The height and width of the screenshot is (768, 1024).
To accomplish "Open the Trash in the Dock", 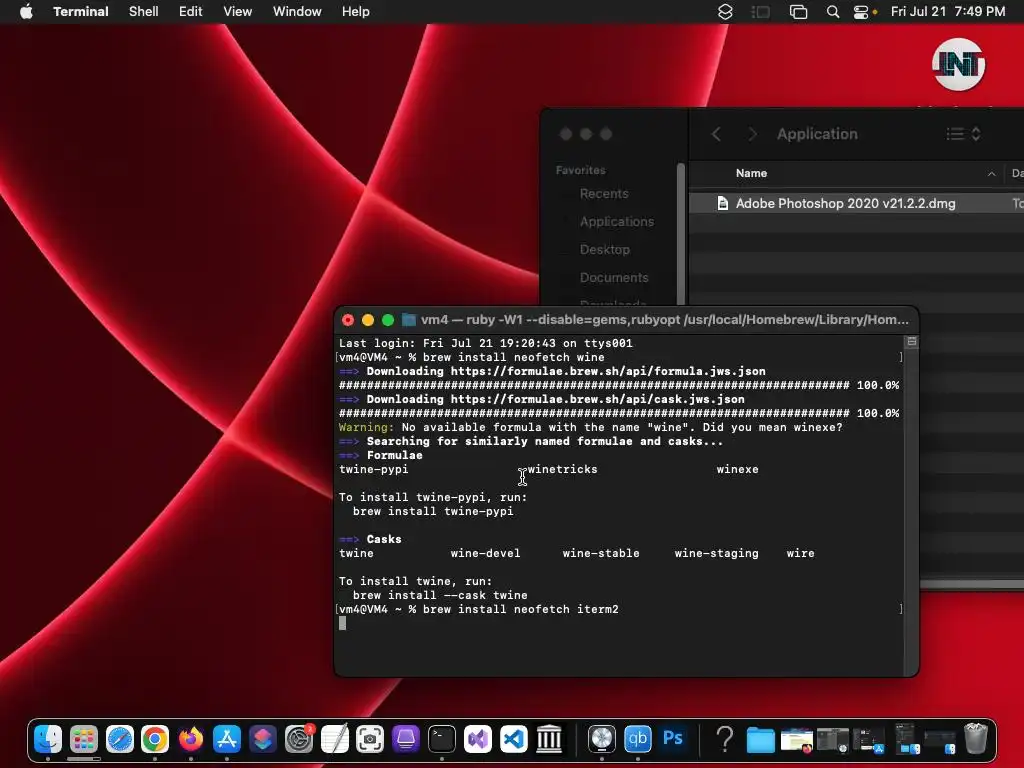I will (x=976, y=739).
